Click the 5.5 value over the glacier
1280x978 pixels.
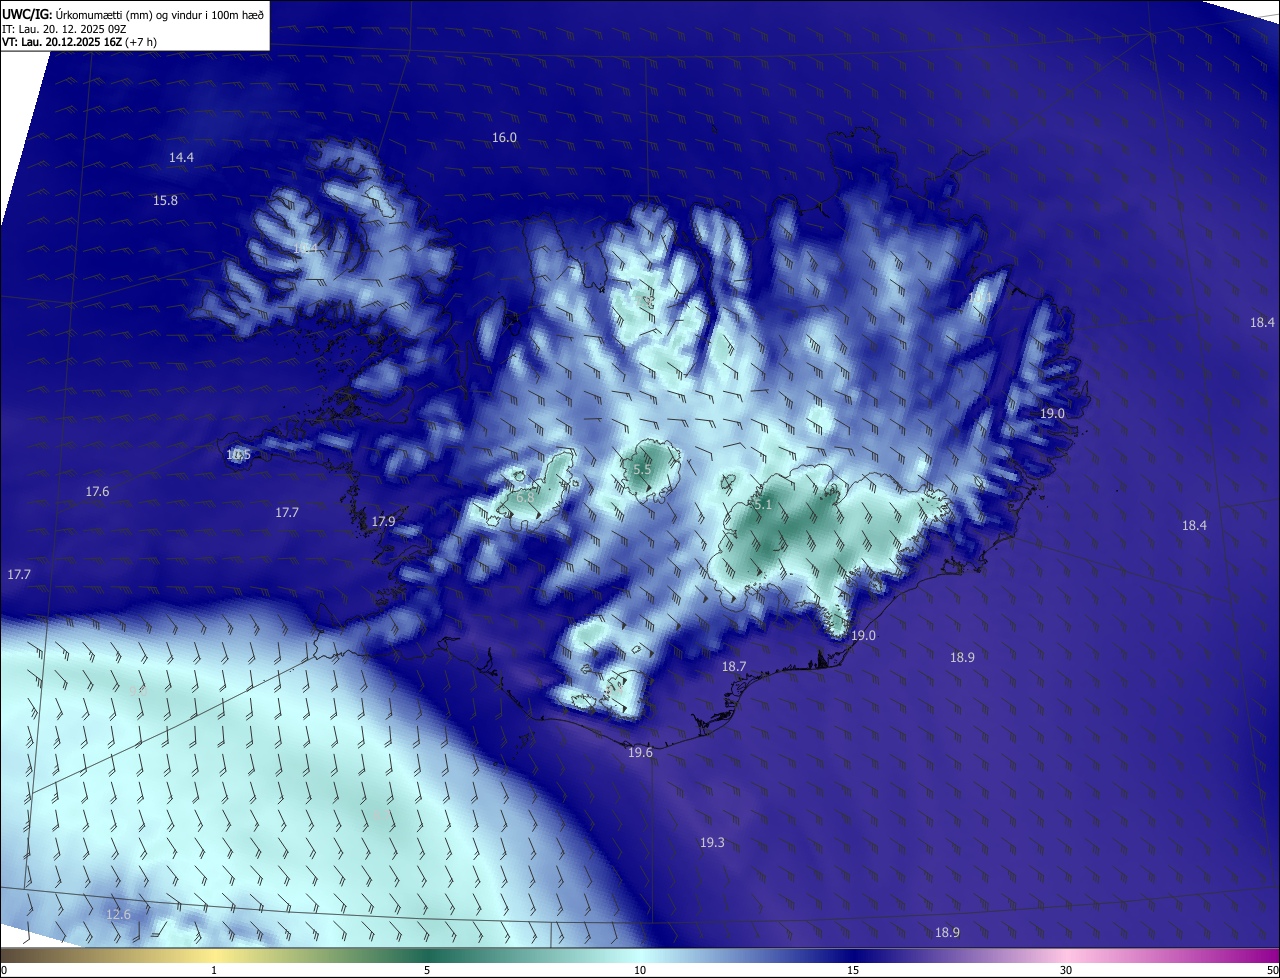pyautogui.click(x=642, y=470)
